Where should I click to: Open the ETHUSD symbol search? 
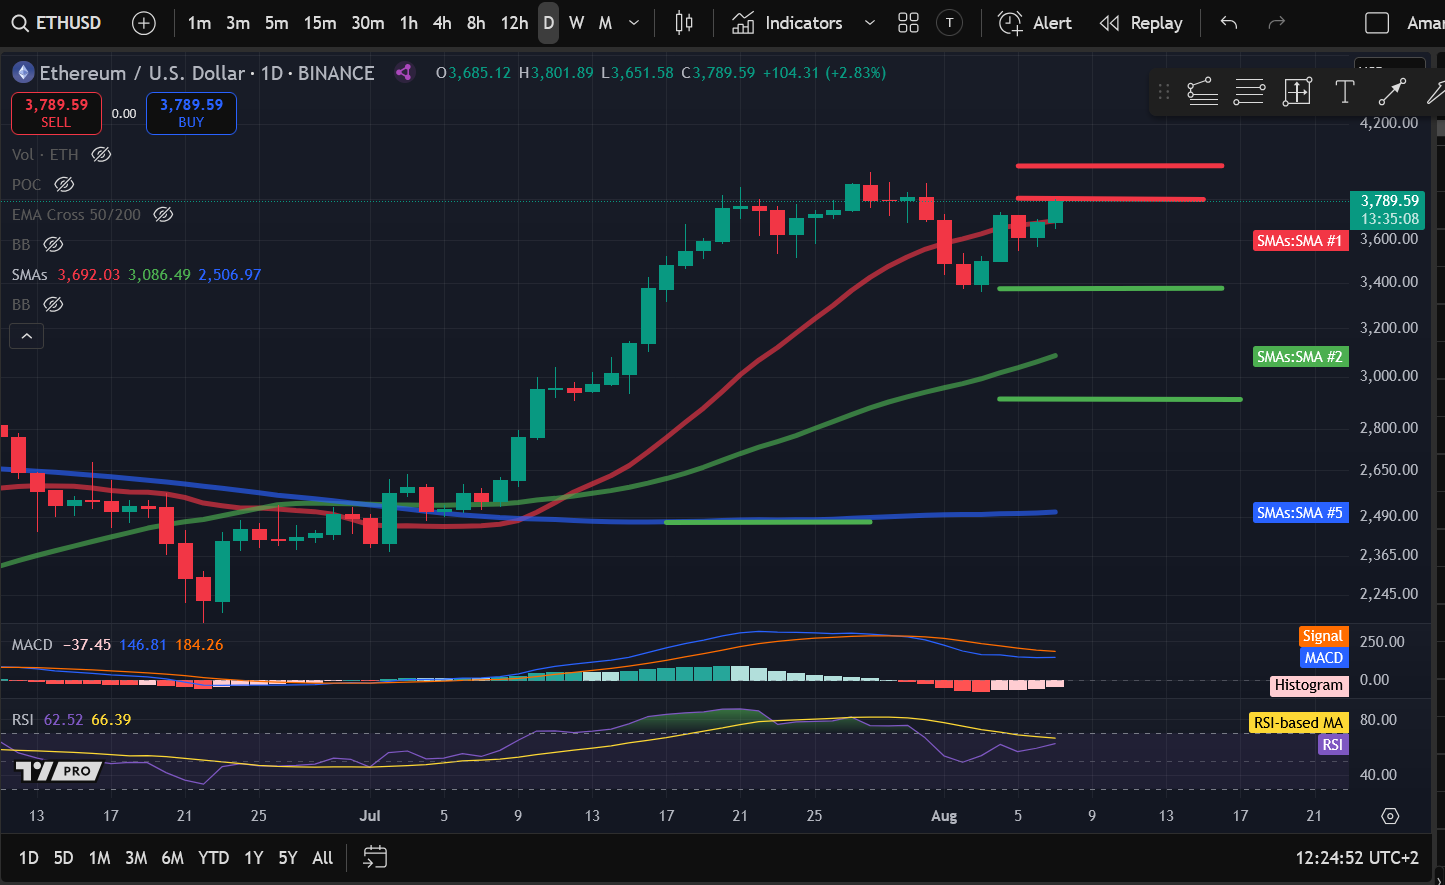[x=58, y=23]
